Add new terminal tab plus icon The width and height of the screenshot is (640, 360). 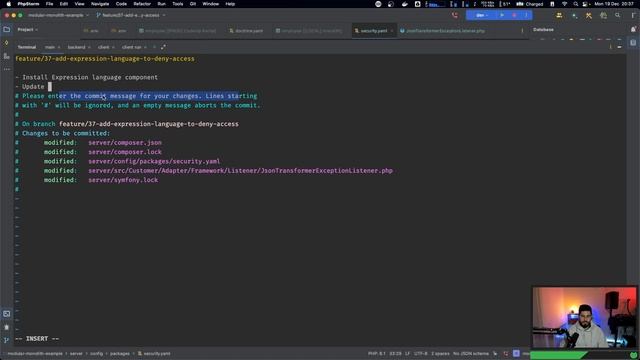click(x=154, y=47)
